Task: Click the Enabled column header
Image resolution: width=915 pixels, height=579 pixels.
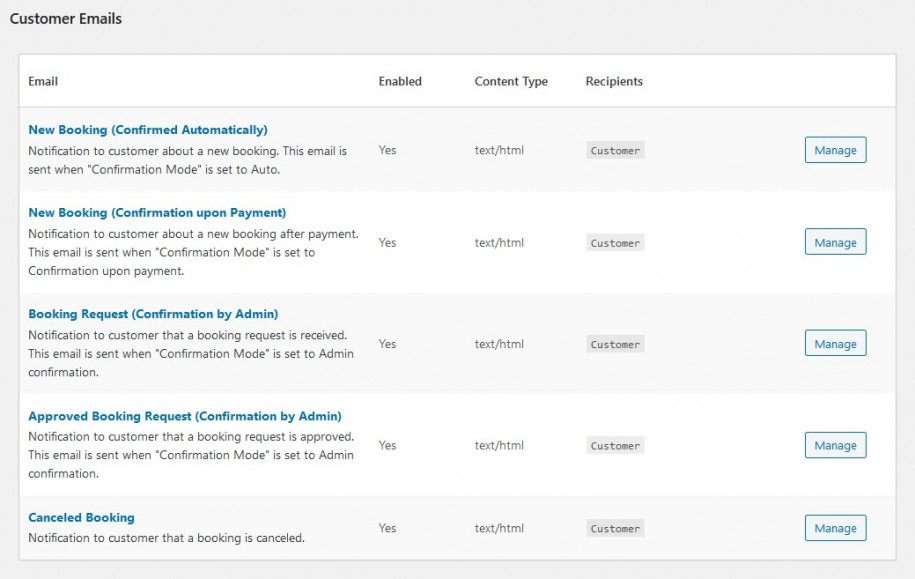Action: pyautogui.click(x=400, y=81)
